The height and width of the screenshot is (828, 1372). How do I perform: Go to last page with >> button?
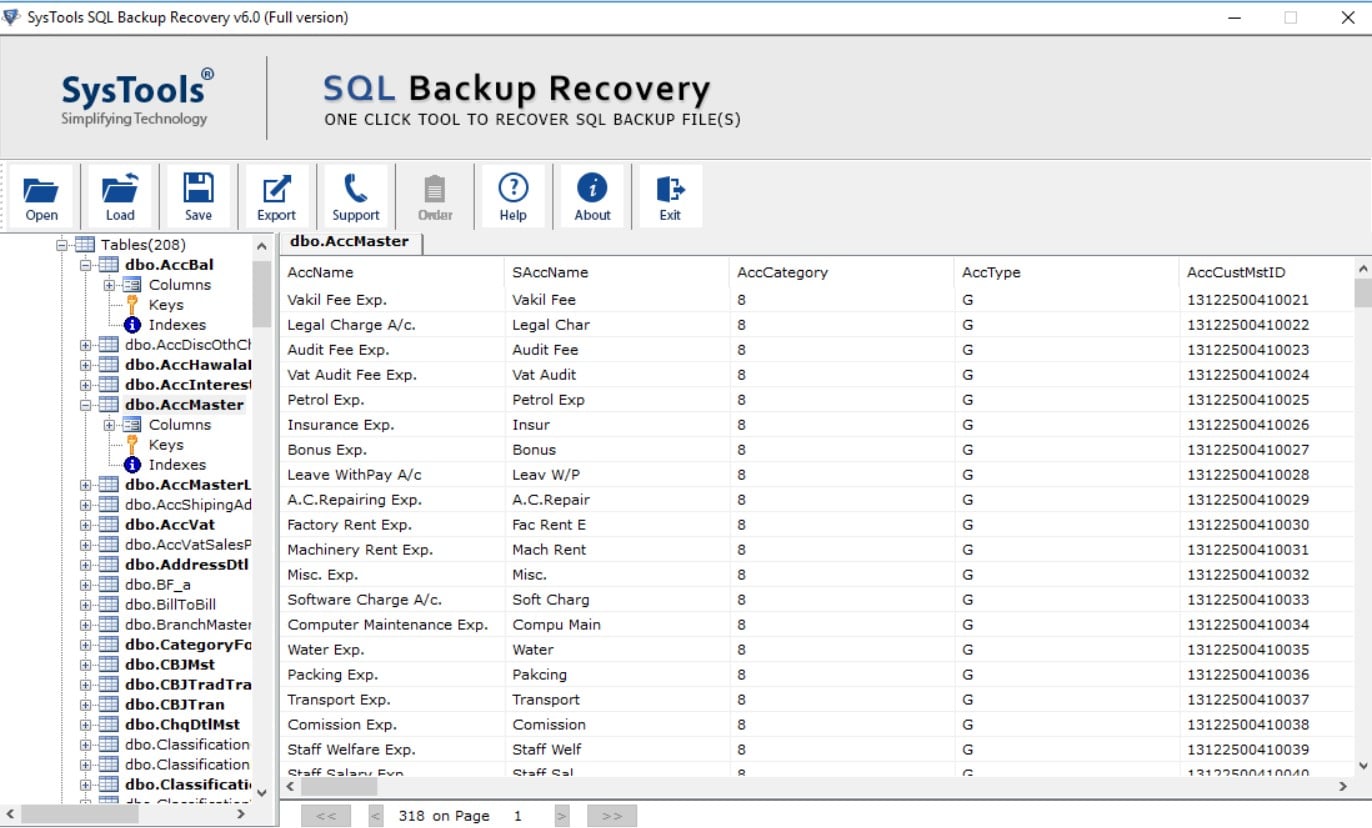pyautogui.click(x=612, y=816)
